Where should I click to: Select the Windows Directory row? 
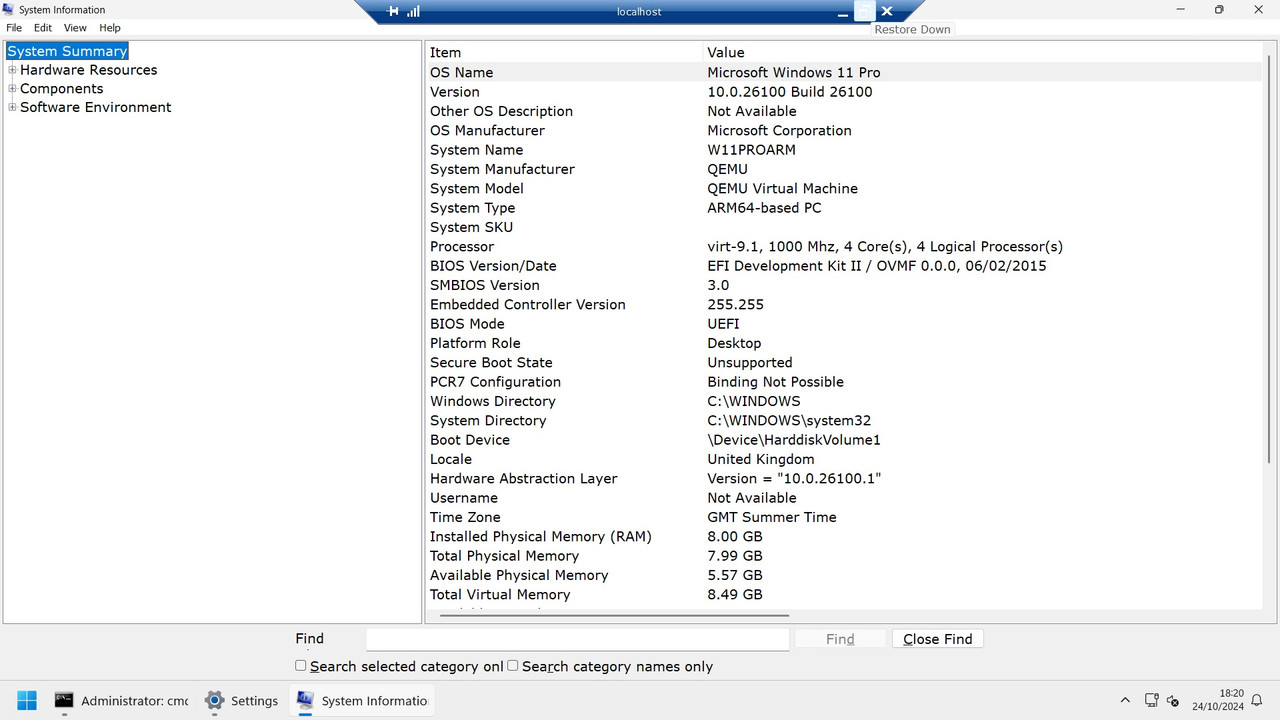(x=844, y=401)
